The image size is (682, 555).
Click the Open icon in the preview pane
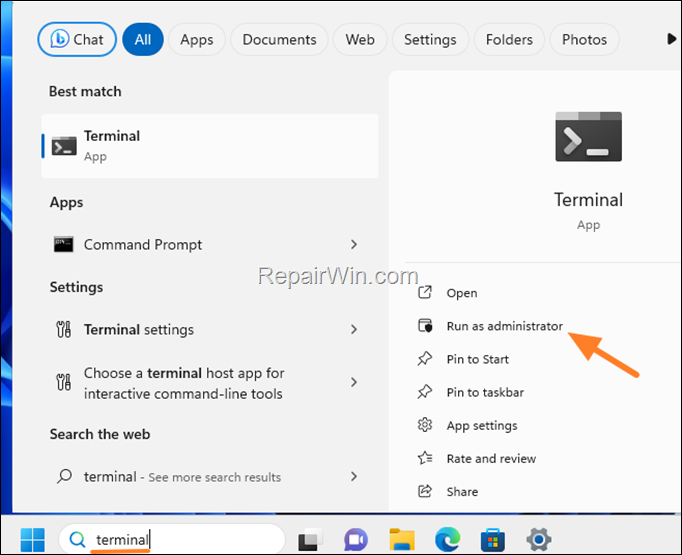[x=425, y=292]
